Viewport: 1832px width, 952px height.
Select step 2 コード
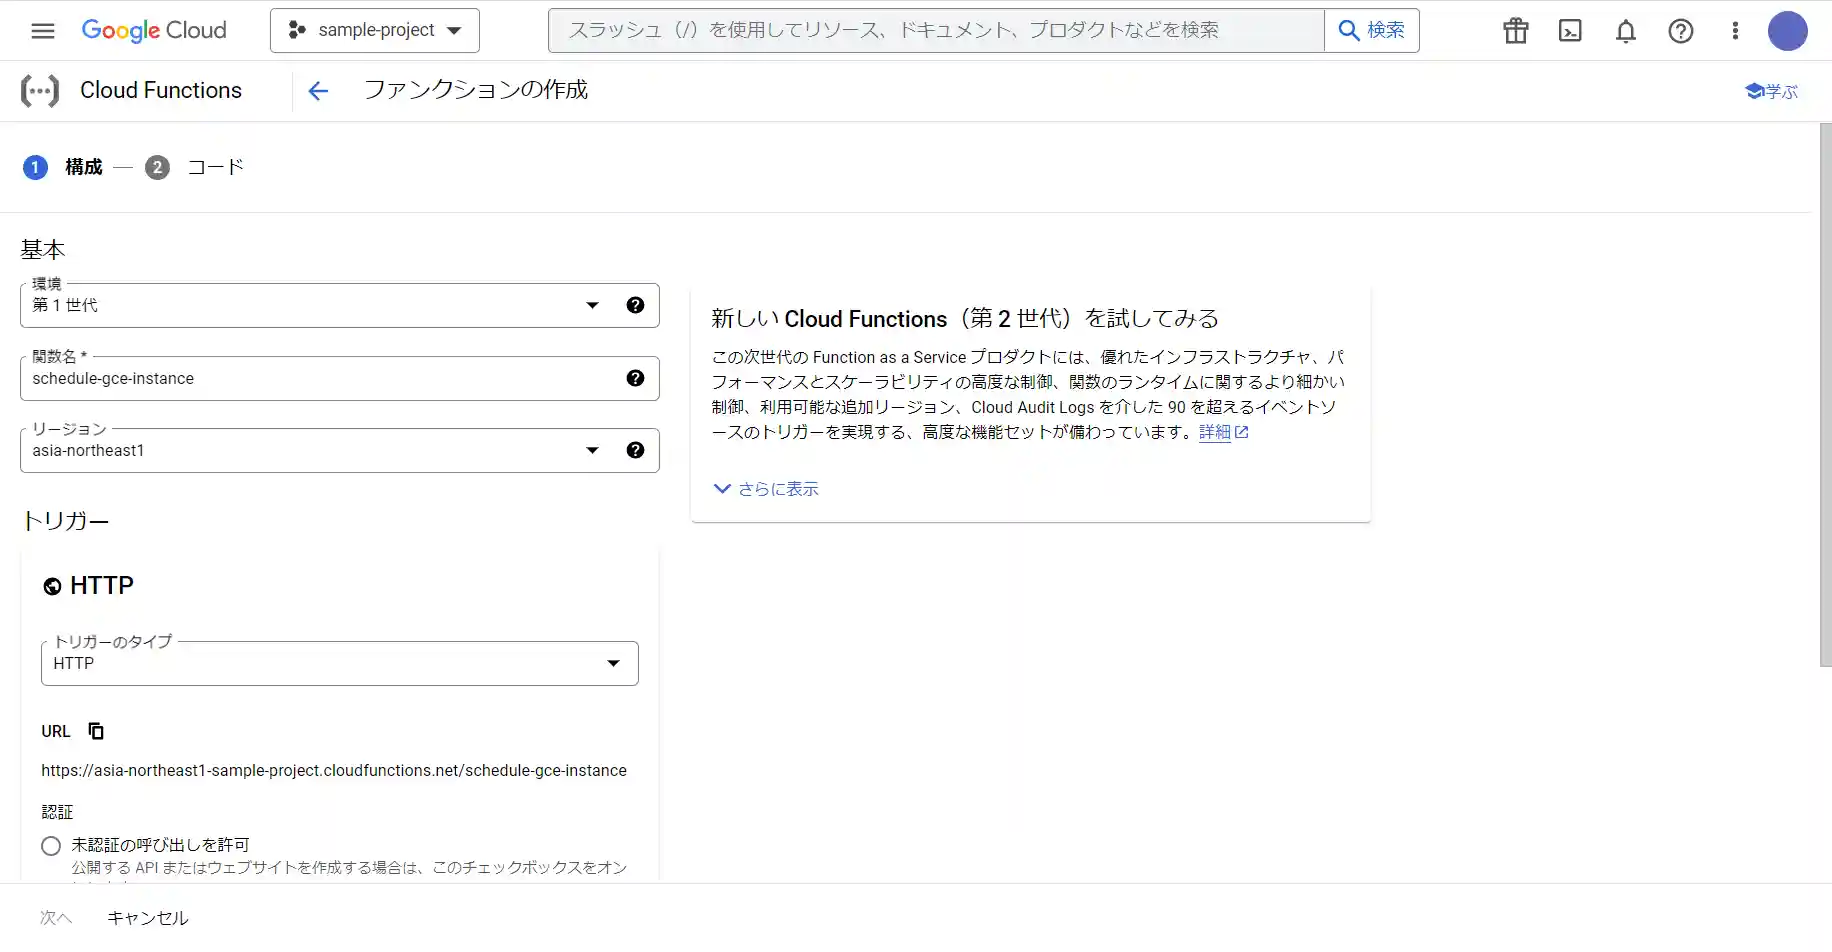[x=195, y=167]
